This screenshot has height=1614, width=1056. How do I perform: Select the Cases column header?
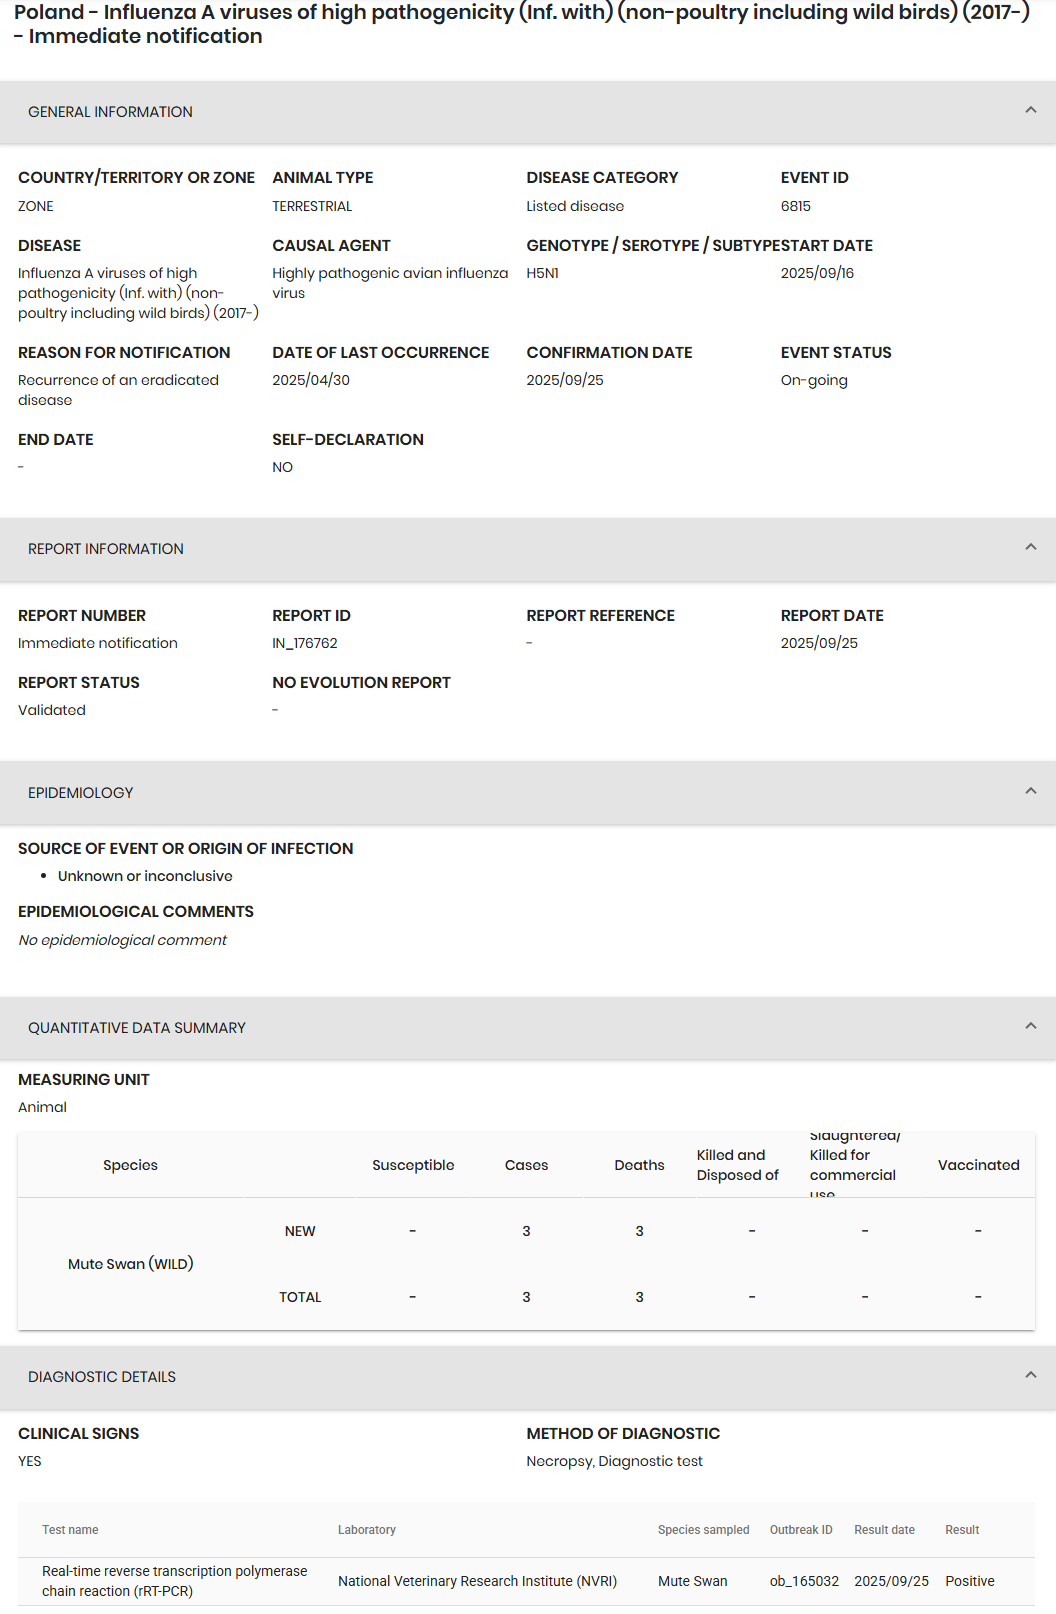(526, 1165)
